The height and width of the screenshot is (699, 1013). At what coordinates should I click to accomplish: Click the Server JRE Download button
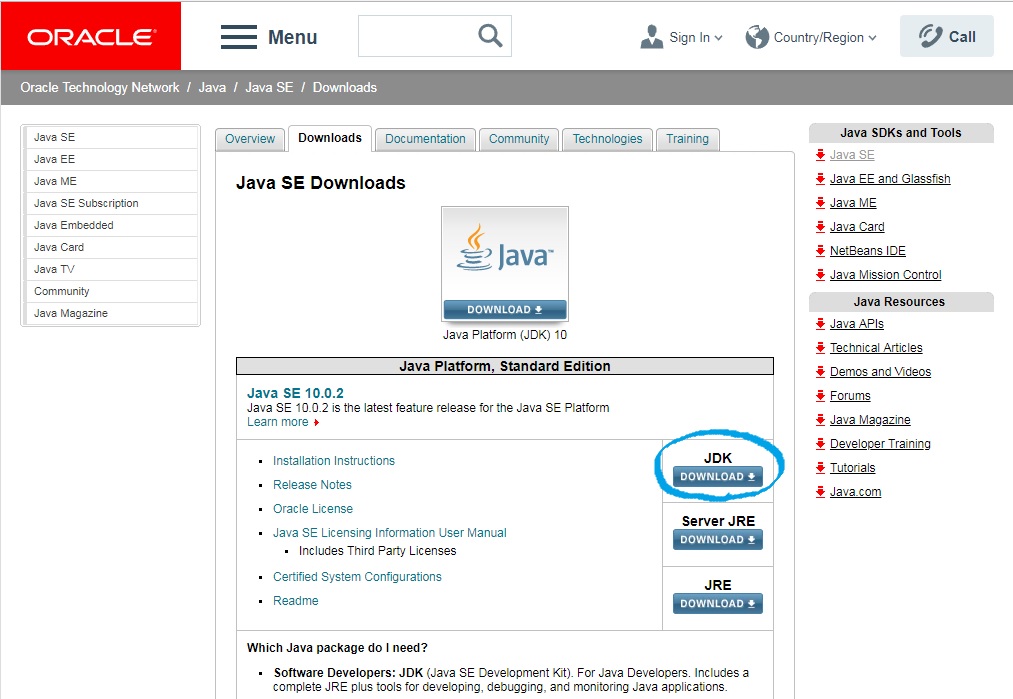click(x=718, y=539)
